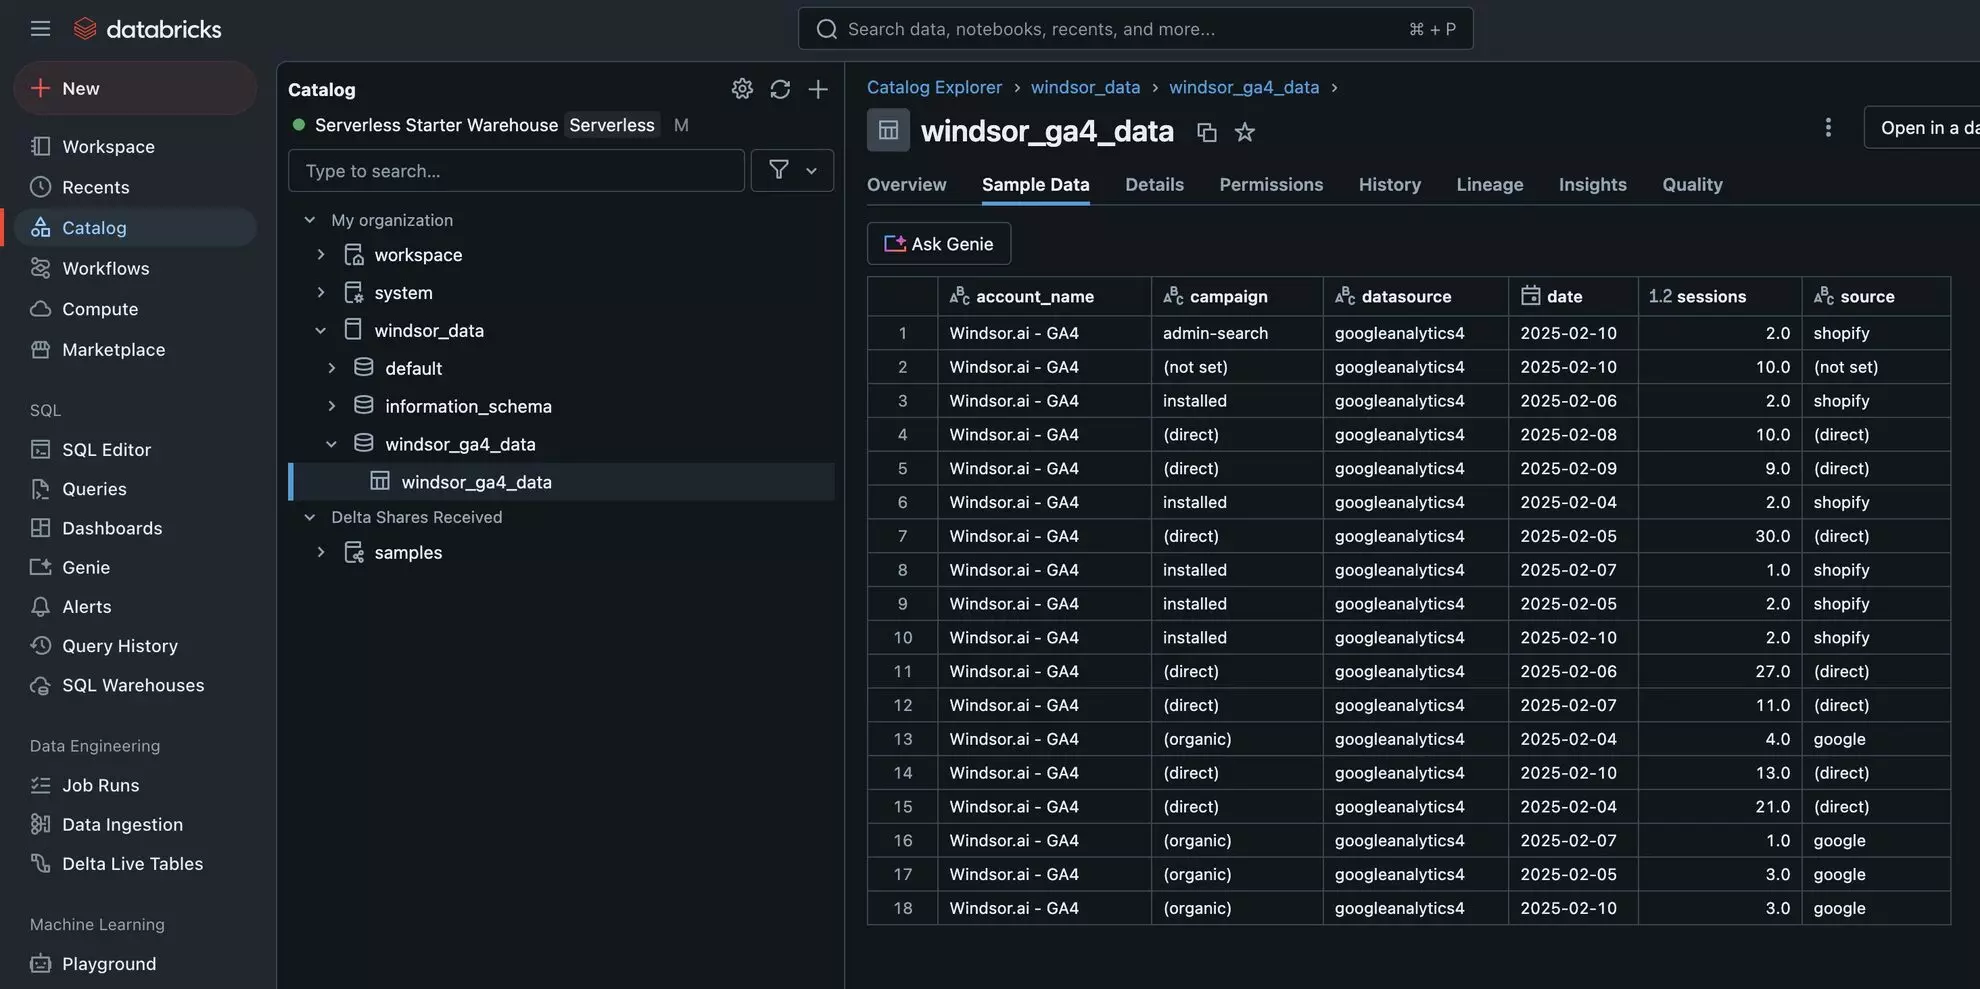Image resolution: width=1980 pixels, height=989 pixels.
Task: Open filter dropdown chevron
Action: pyautogui.click(x=811, y=170)
